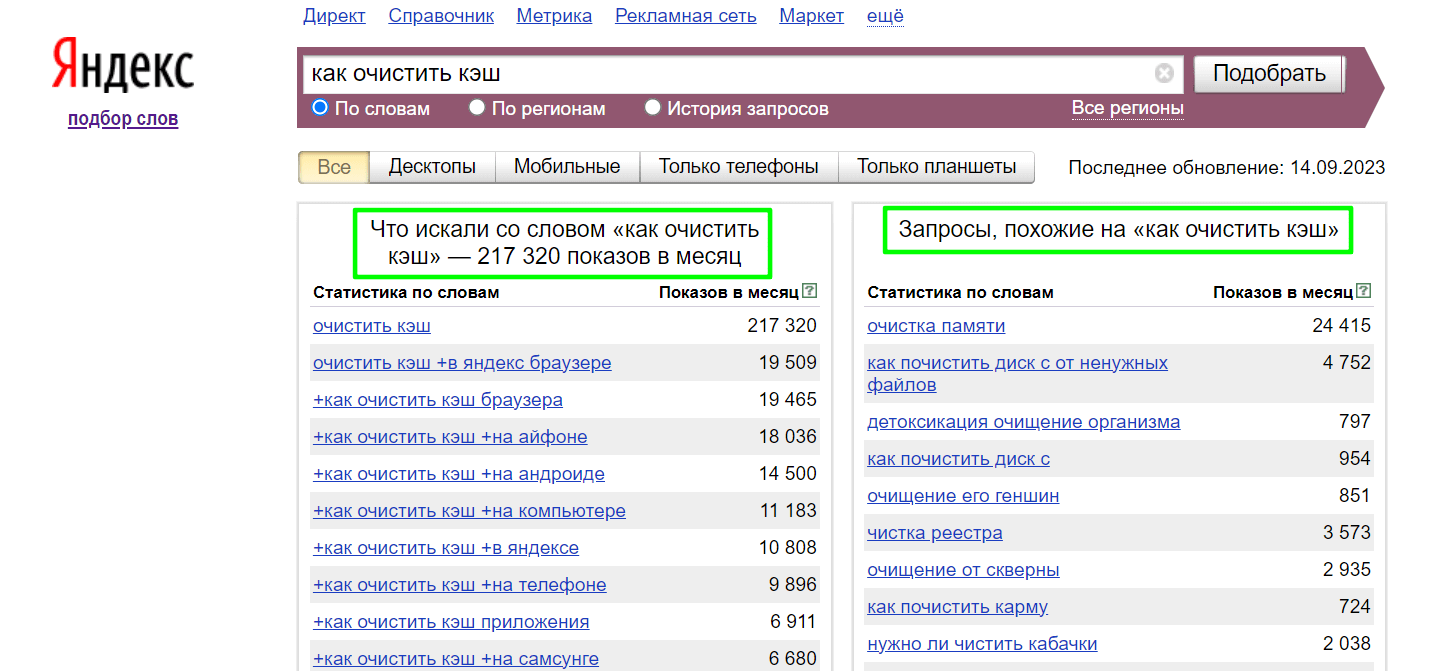Viewport: 1447px width, 671px height.
Task: Select the «История запросов» radio button
Action: pyautogui.click(x=653, y=107)
